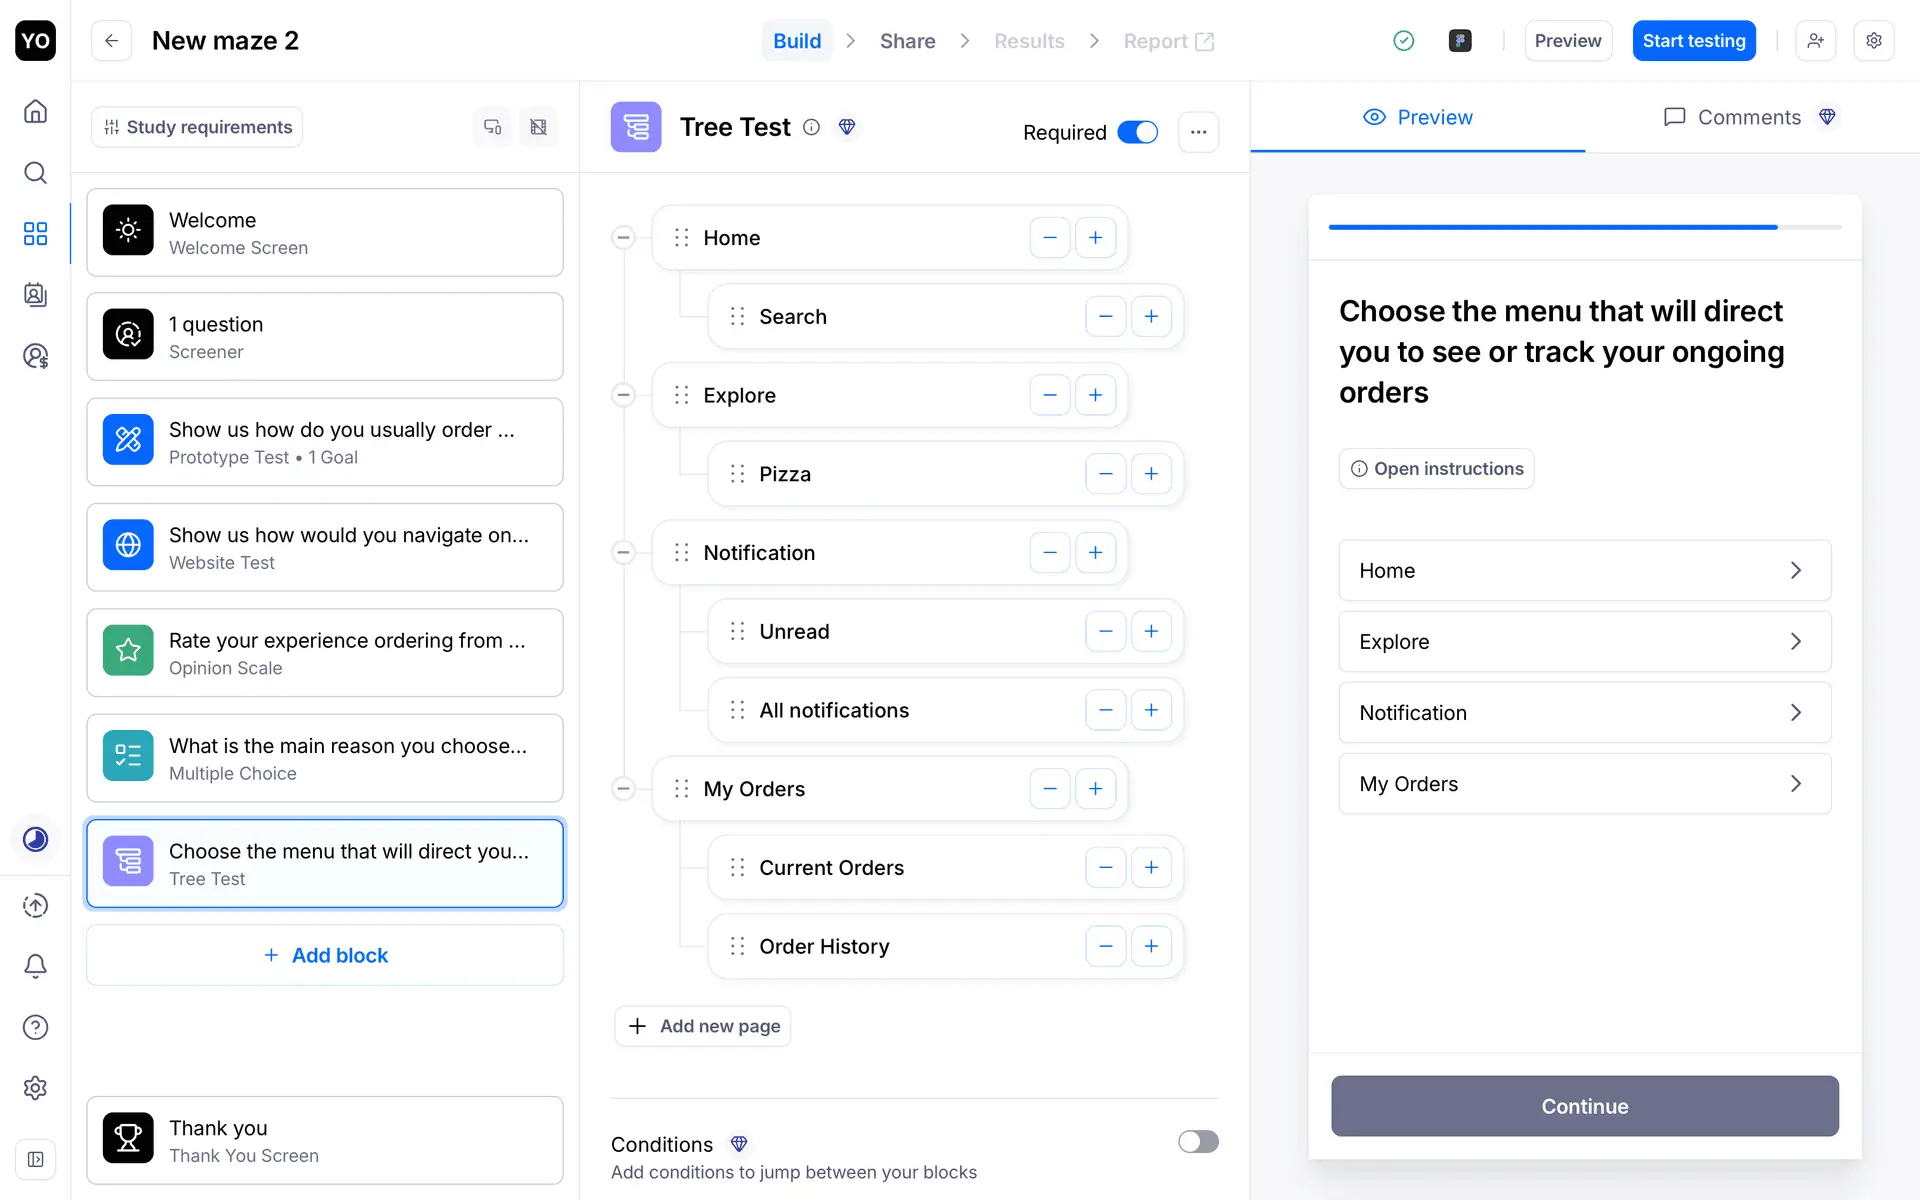Go to the Share step
This screenshot has width=1920, height=1200.
click(907, 41)
